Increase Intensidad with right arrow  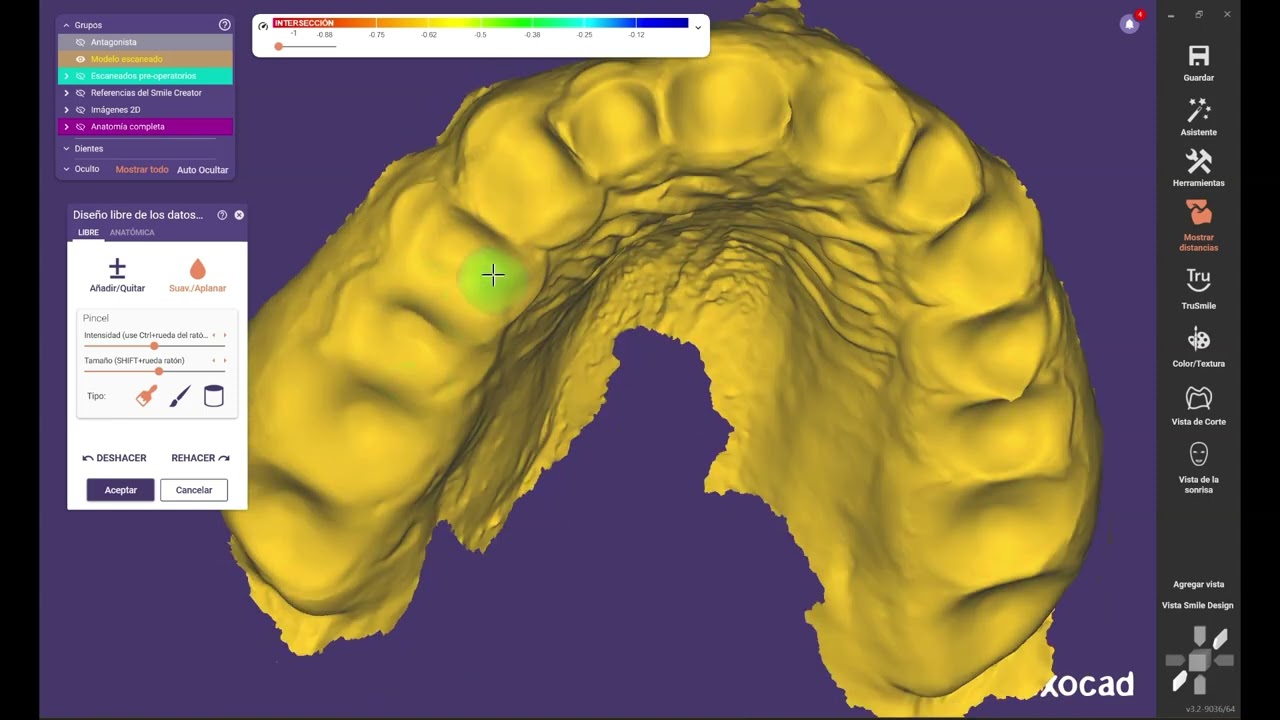tap(225, 336)
